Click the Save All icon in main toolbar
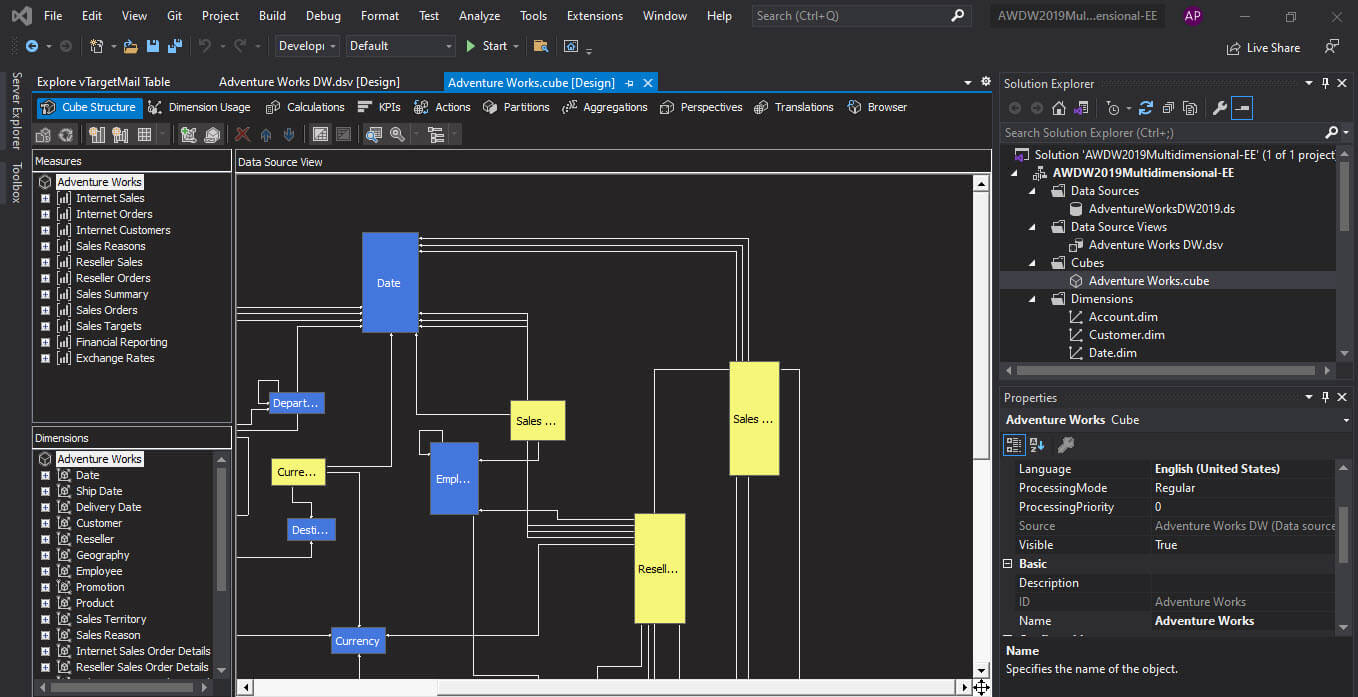Viewport: 1358px width, 697px height. (x=175, y=46)
